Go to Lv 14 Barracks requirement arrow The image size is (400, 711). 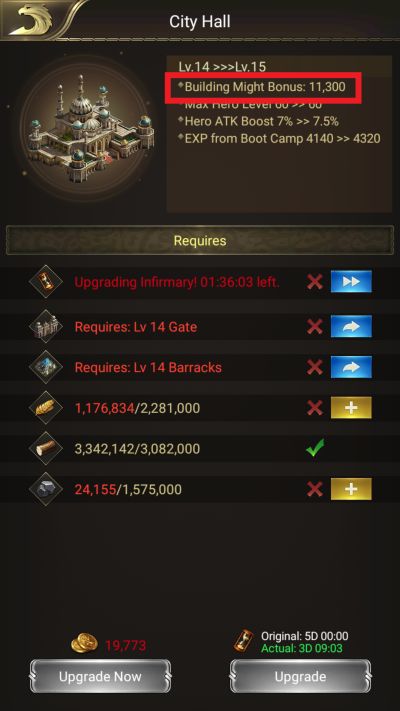(351, 367)
